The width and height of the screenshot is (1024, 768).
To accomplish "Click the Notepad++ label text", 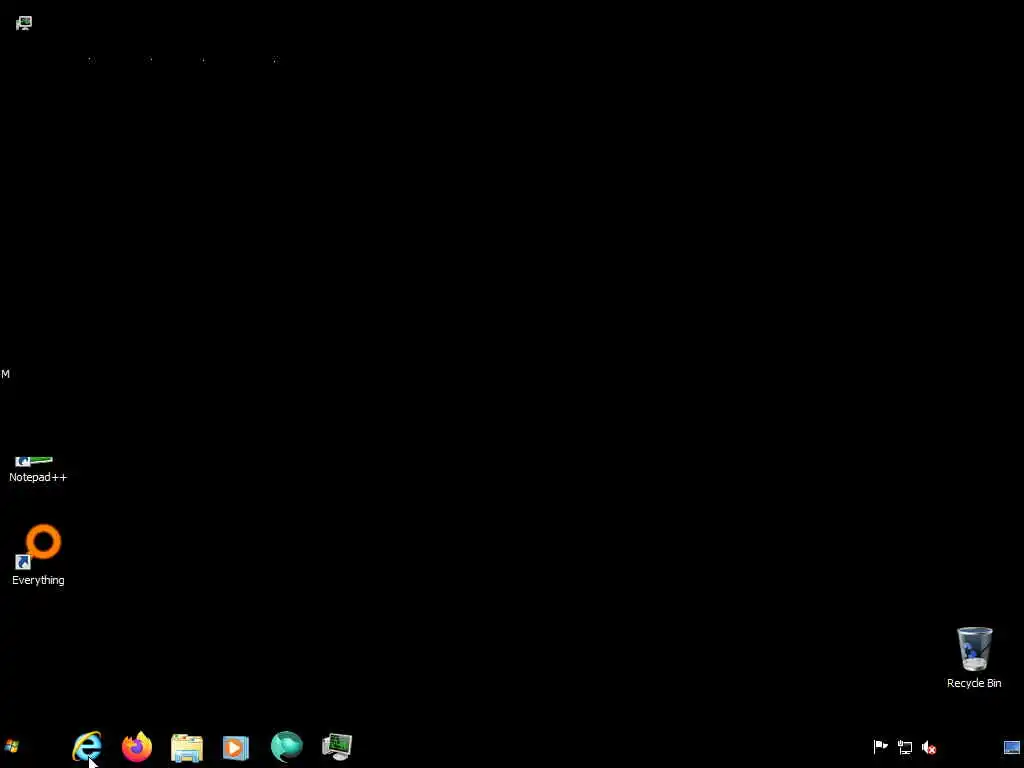I will (38, 477).
